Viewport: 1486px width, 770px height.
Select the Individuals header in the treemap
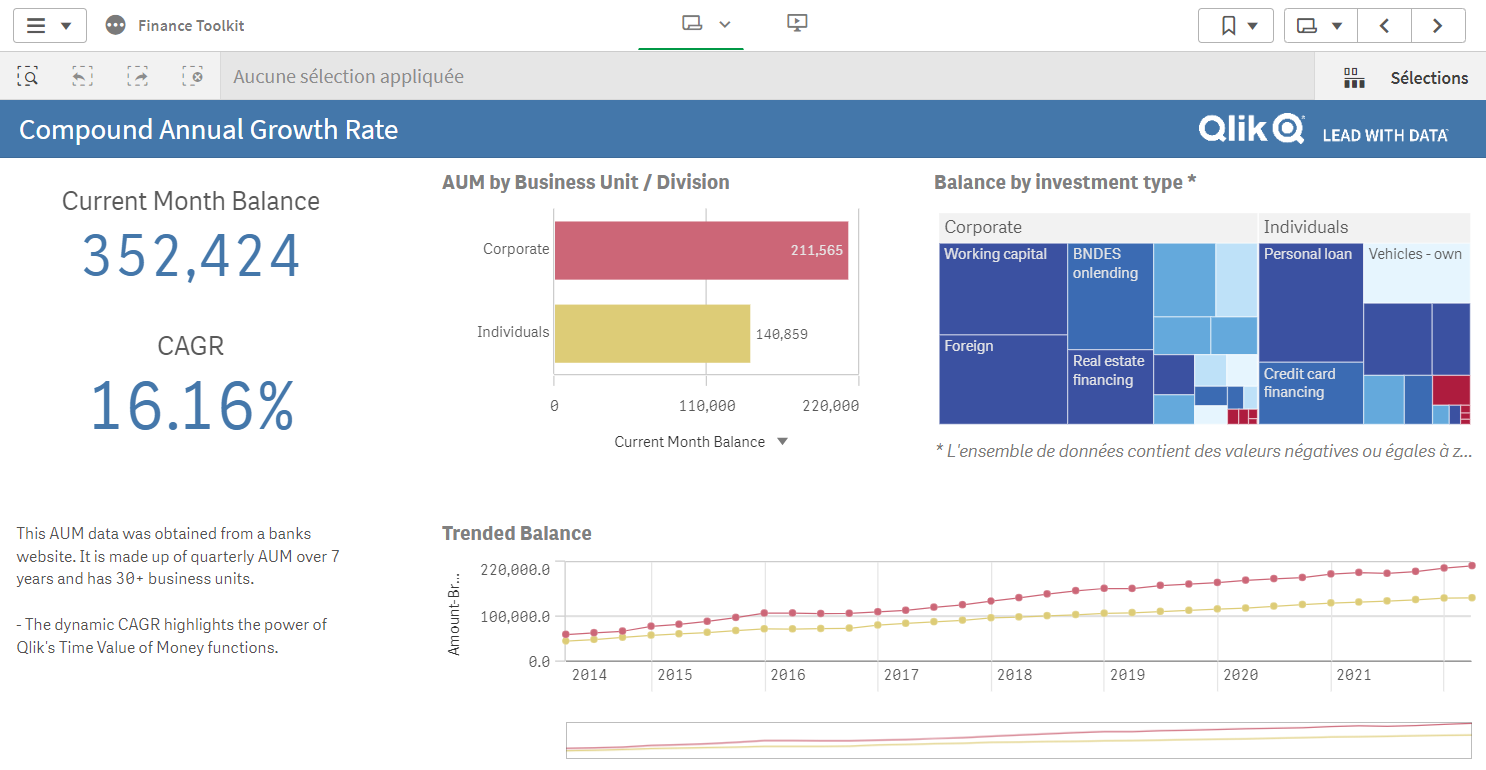(1307, 227)
